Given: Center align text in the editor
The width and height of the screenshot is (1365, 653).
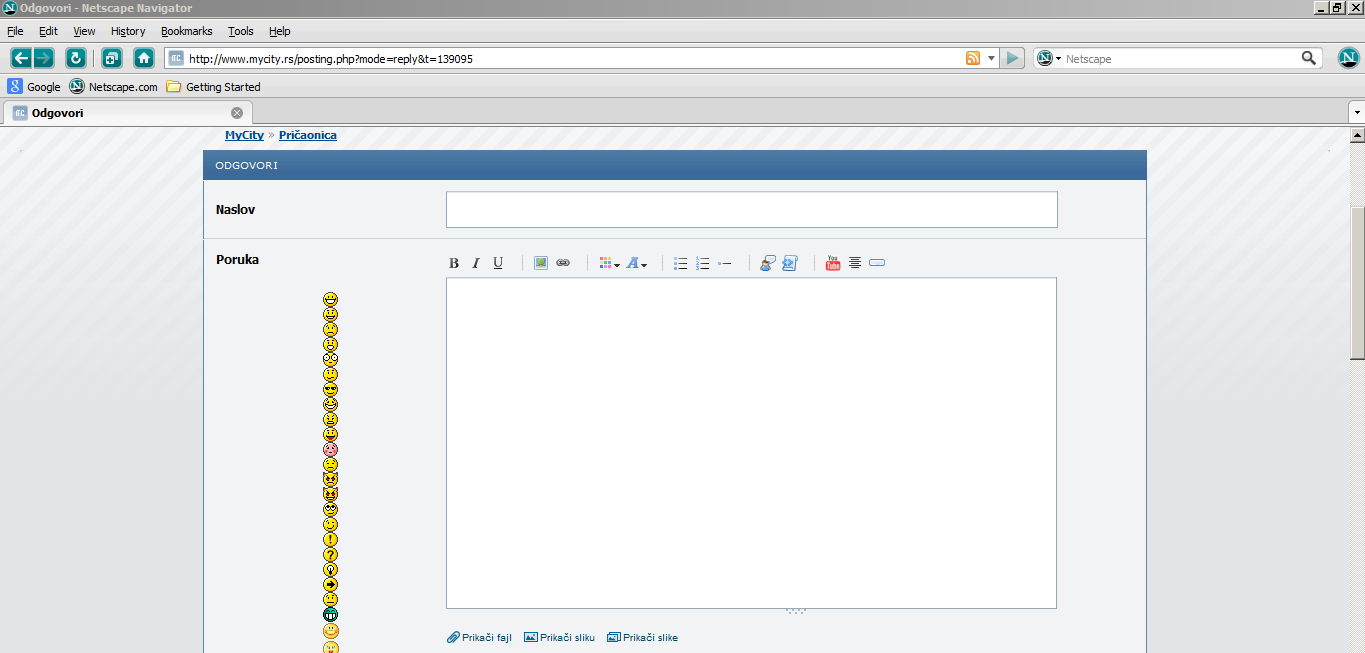Looking at the screenshot, I should 855,263.
